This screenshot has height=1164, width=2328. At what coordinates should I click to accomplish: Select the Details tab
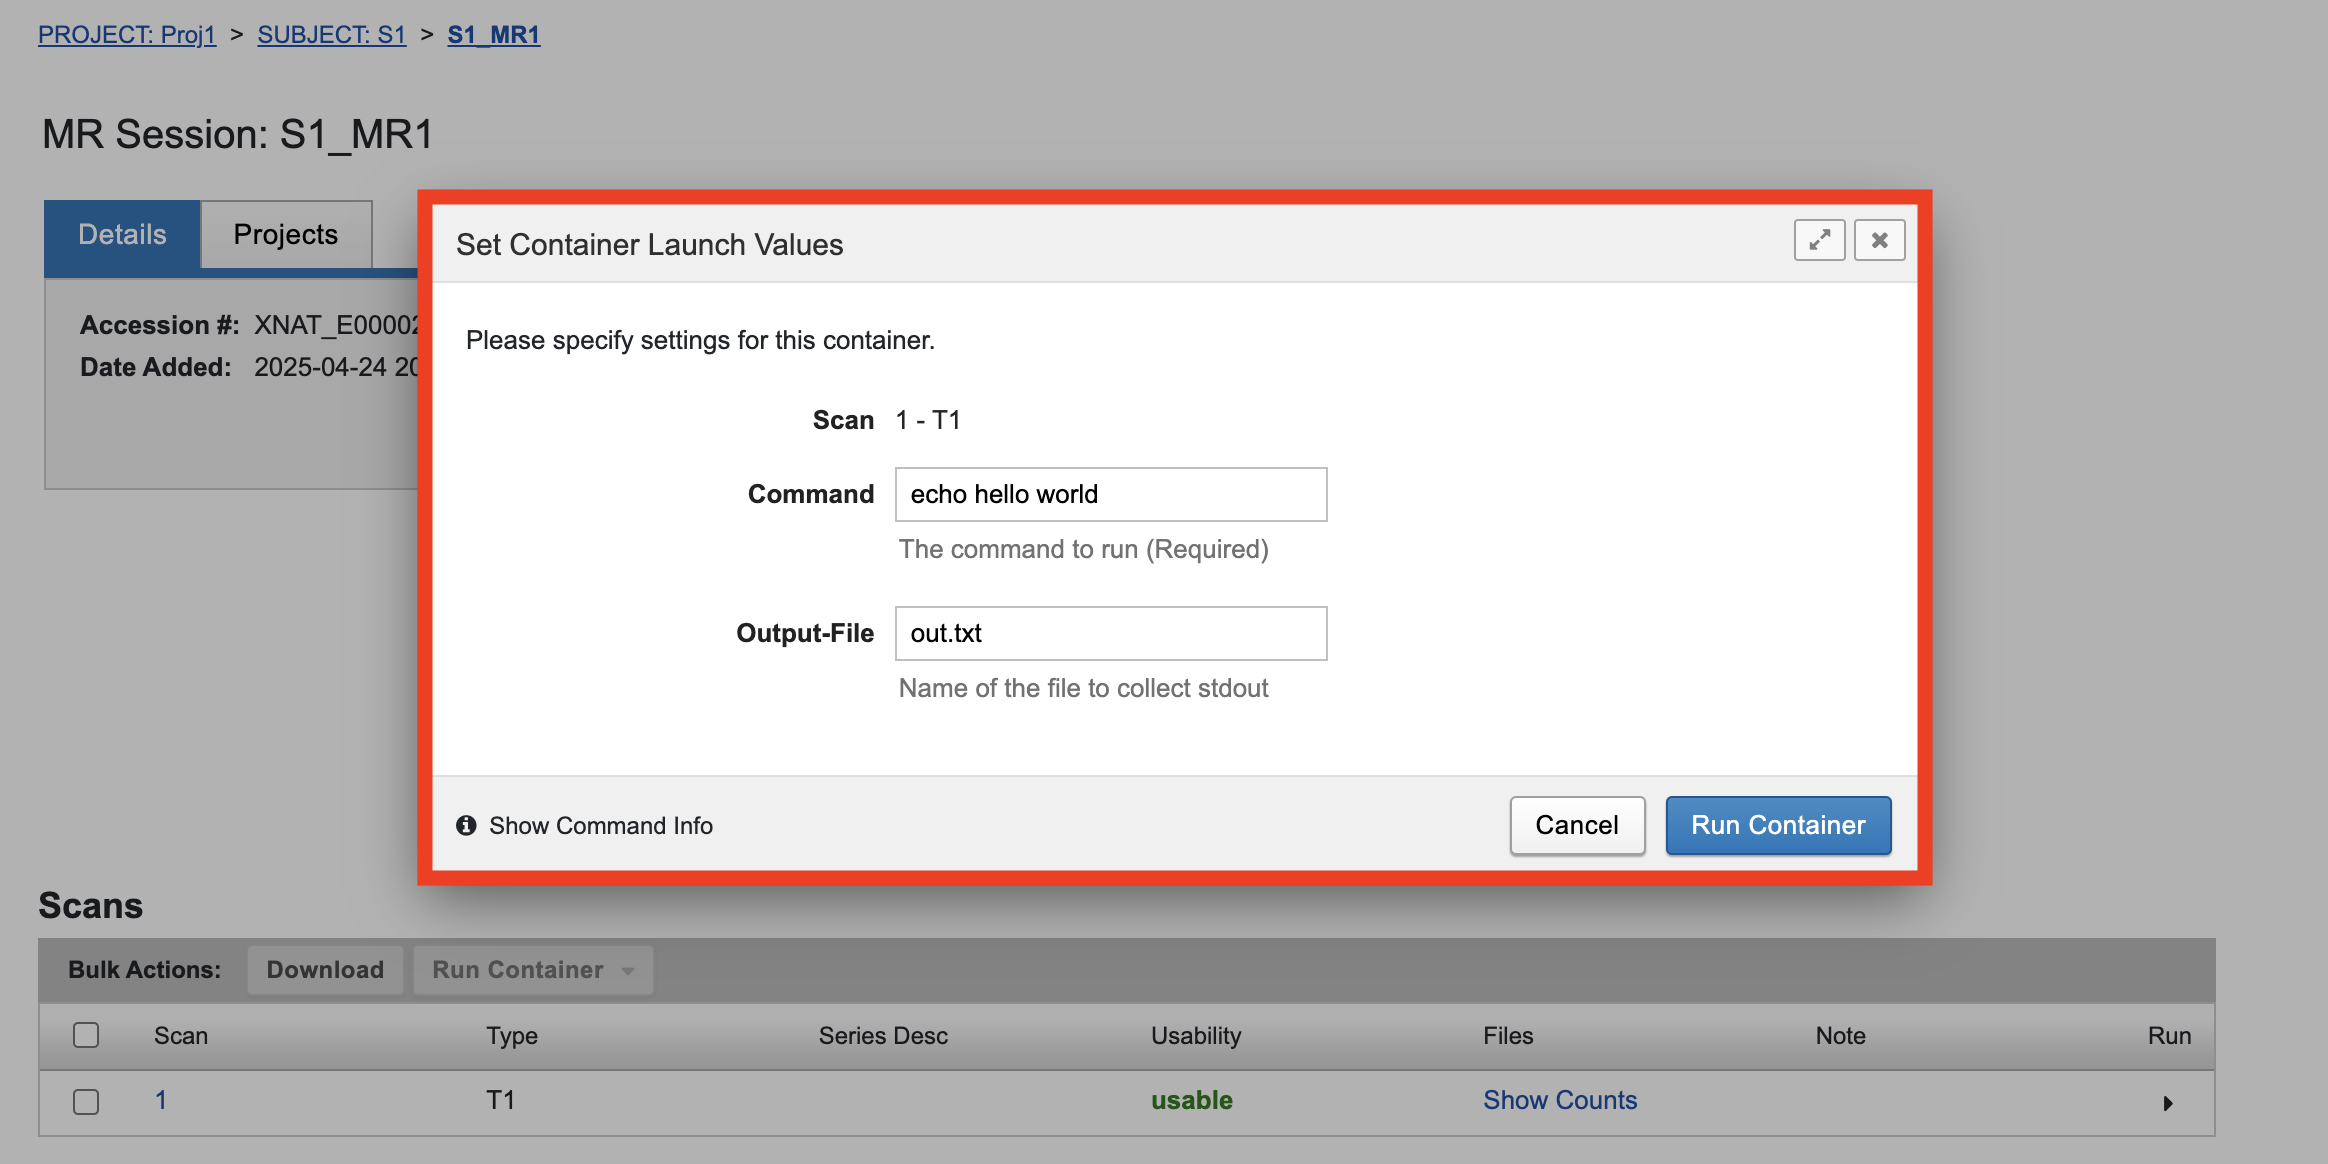click(122, 234)
